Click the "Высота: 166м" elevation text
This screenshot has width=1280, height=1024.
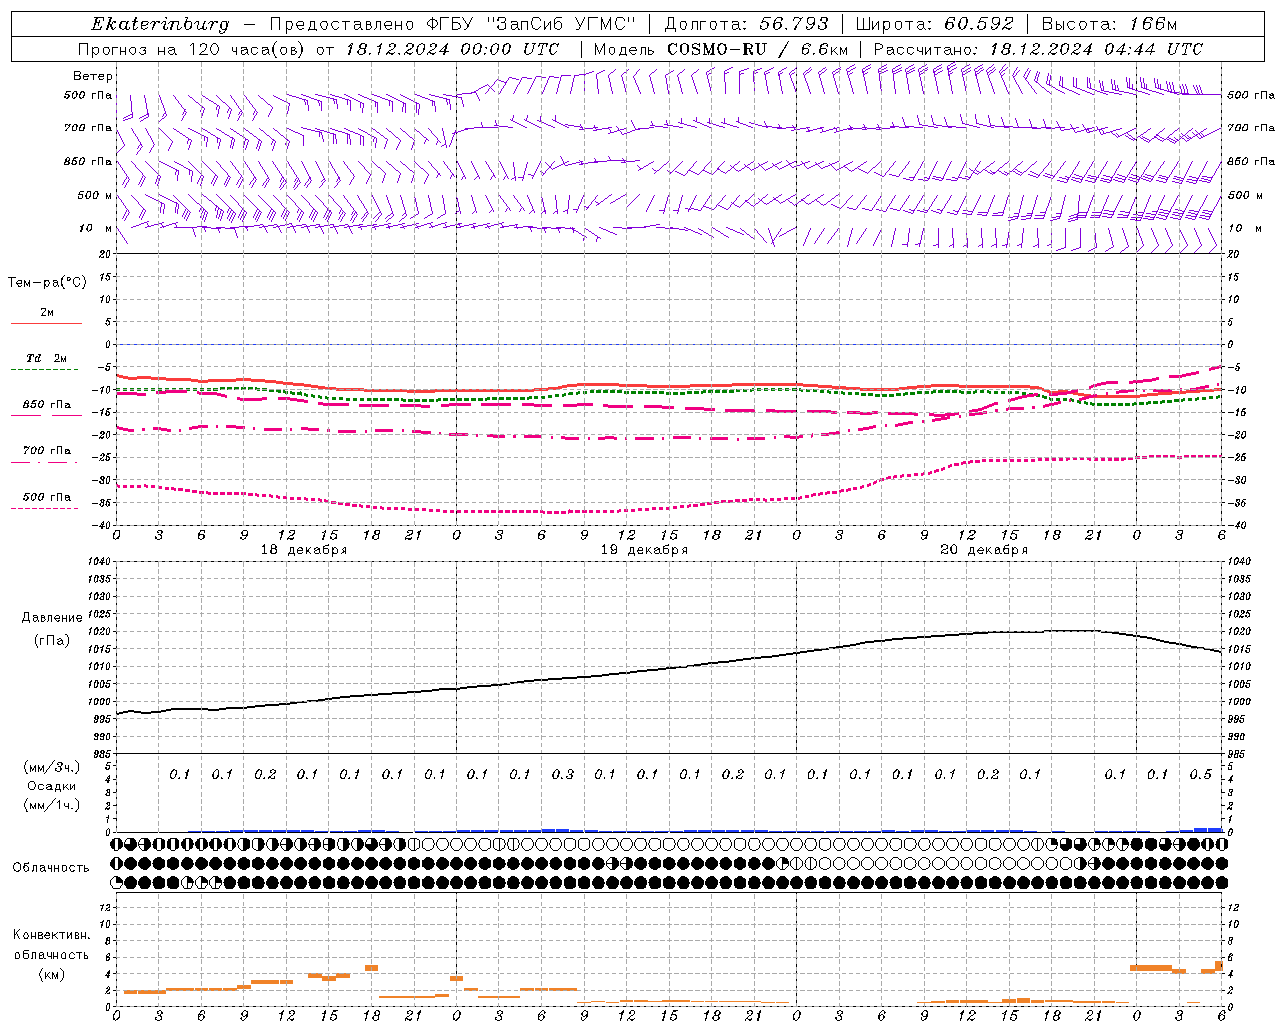point(1109,24)
